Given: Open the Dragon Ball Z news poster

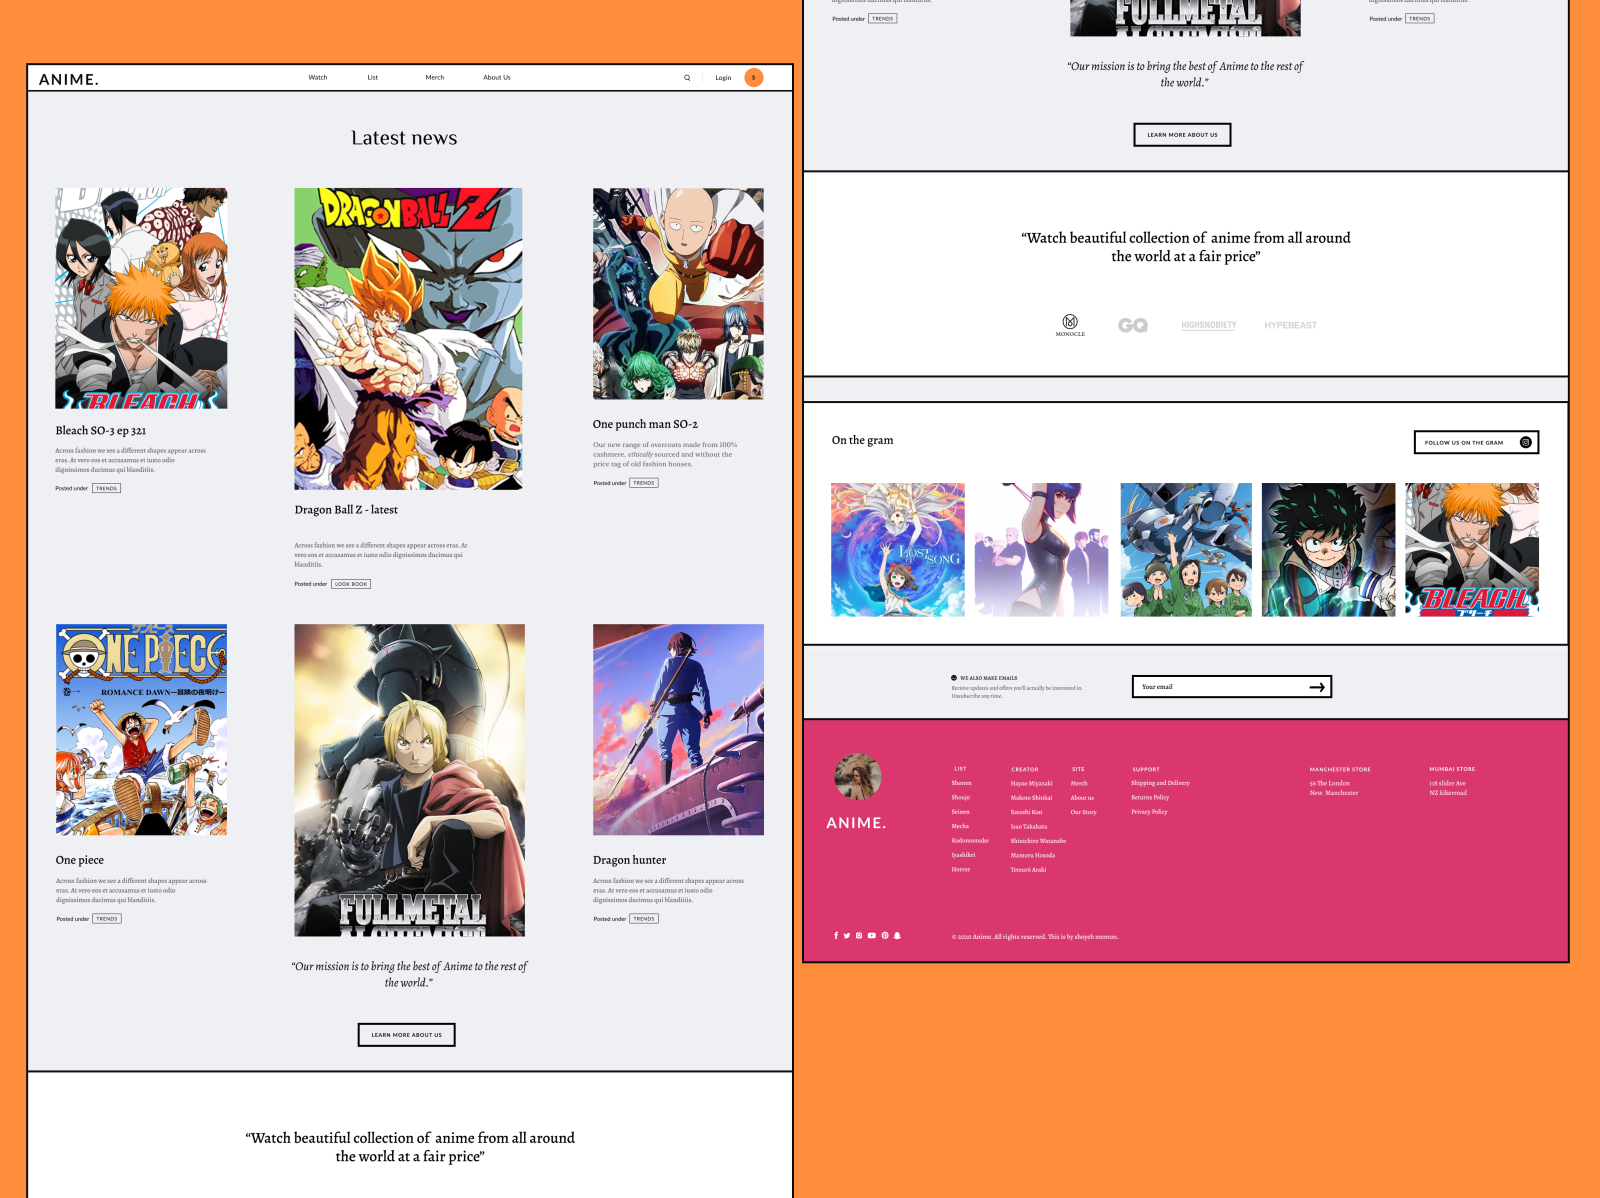Looking at the screenshot, I should click(x=408, y=339).
